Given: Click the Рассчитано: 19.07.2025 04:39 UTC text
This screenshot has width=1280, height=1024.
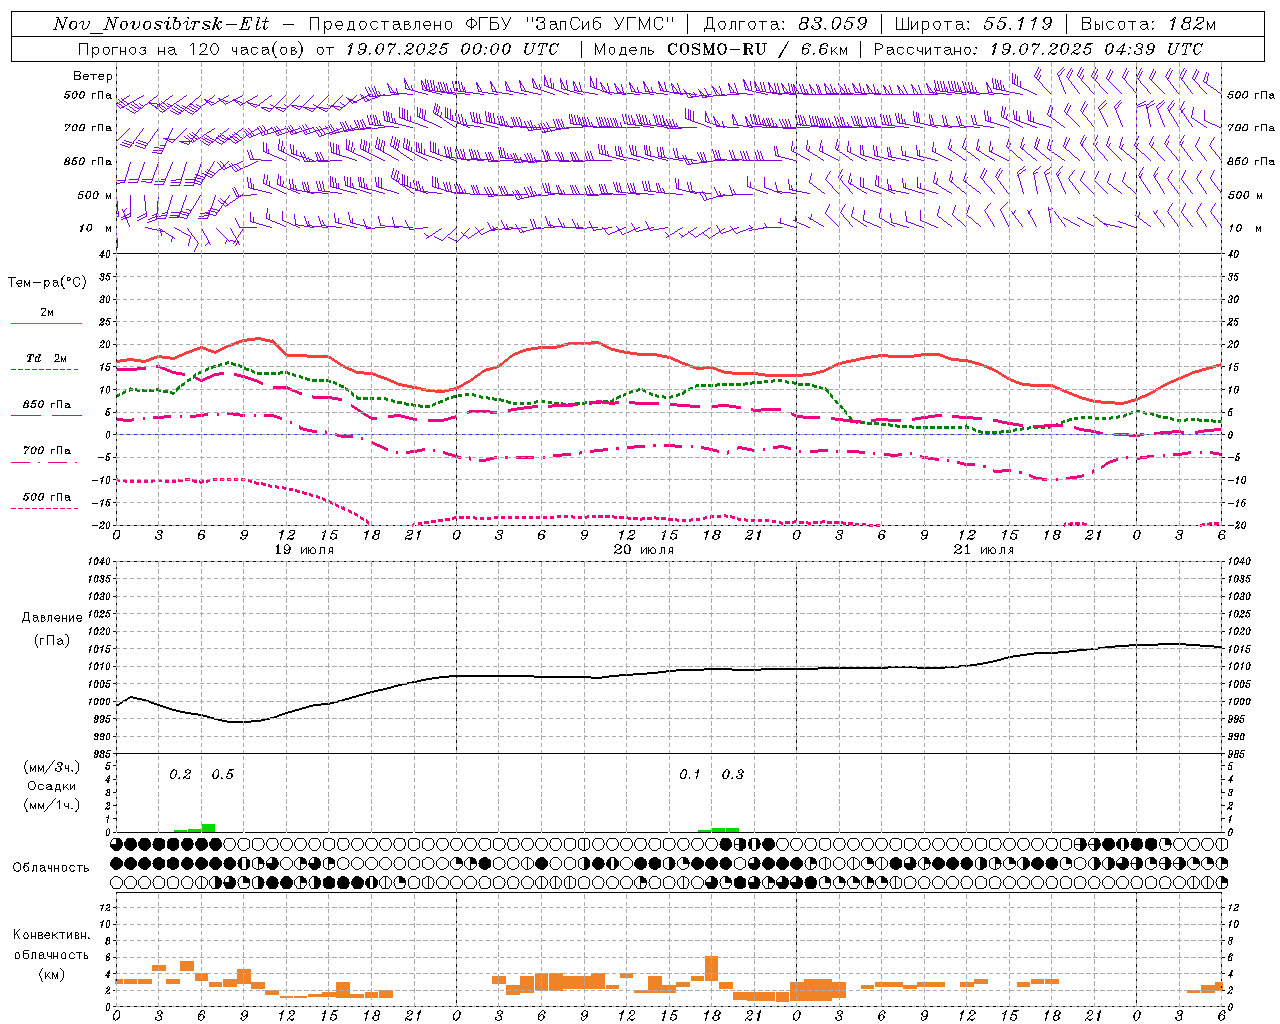Looking at the screenshot, I should pyautogui.click(x=1038, y=49).
